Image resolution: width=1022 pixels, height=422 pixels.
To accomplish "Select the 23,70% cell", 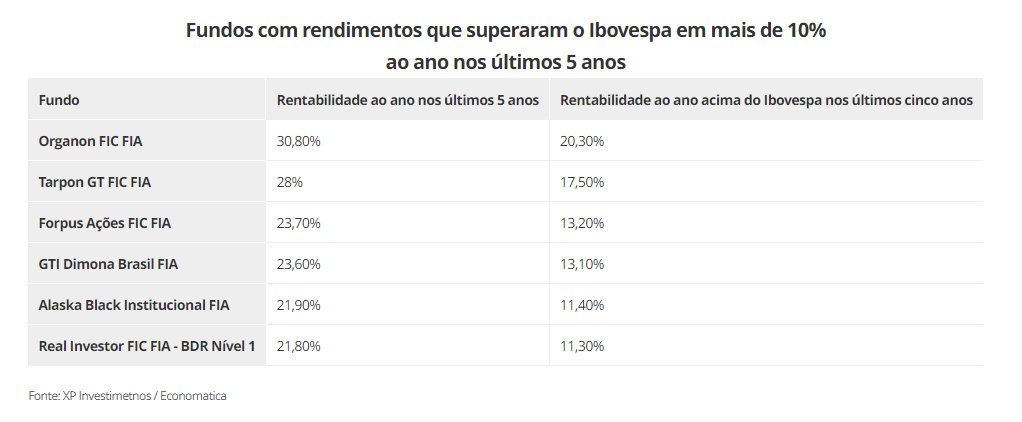I will pyautogui.click(x=298, y=223).
